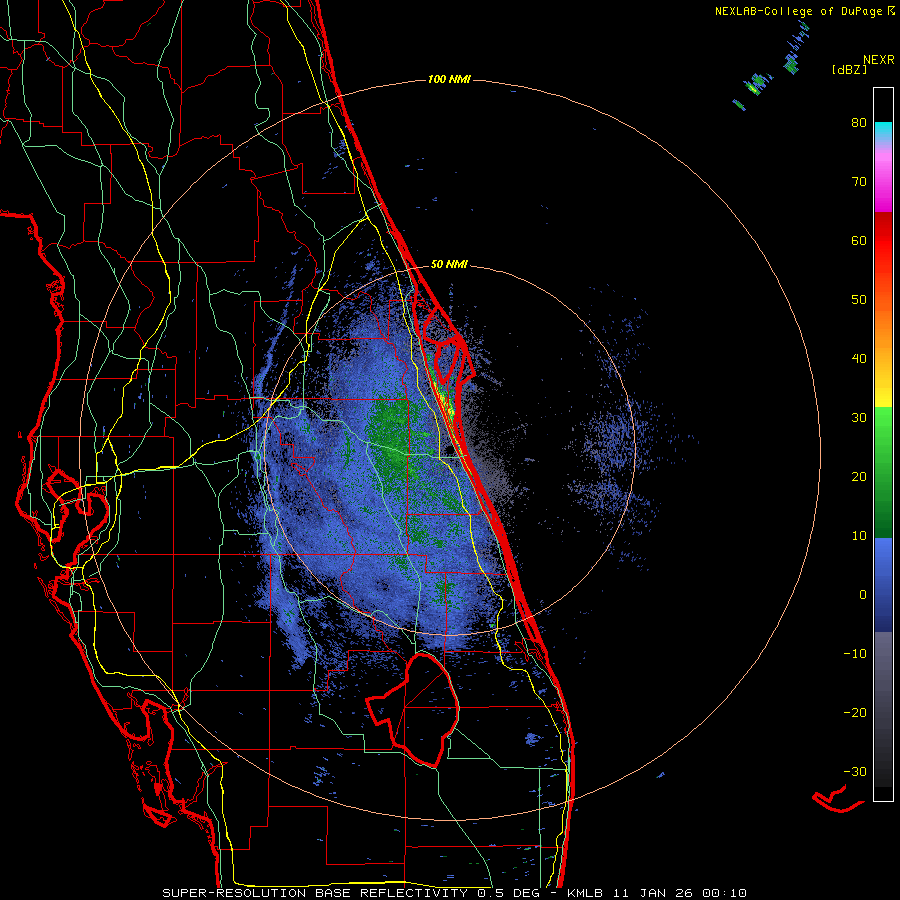Click the 0 dBZ legend value

click(863, 595)
